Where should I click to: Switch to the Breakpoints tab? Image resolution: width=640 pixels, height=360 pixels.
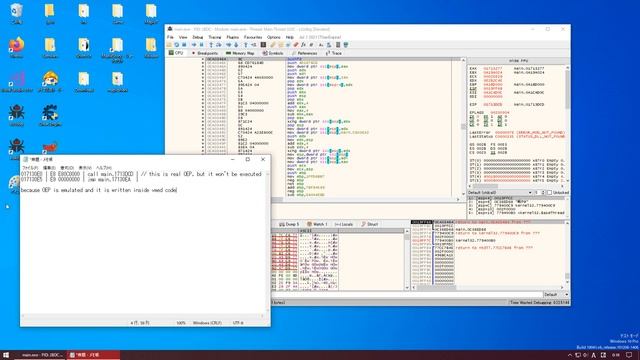coord(204,53)
